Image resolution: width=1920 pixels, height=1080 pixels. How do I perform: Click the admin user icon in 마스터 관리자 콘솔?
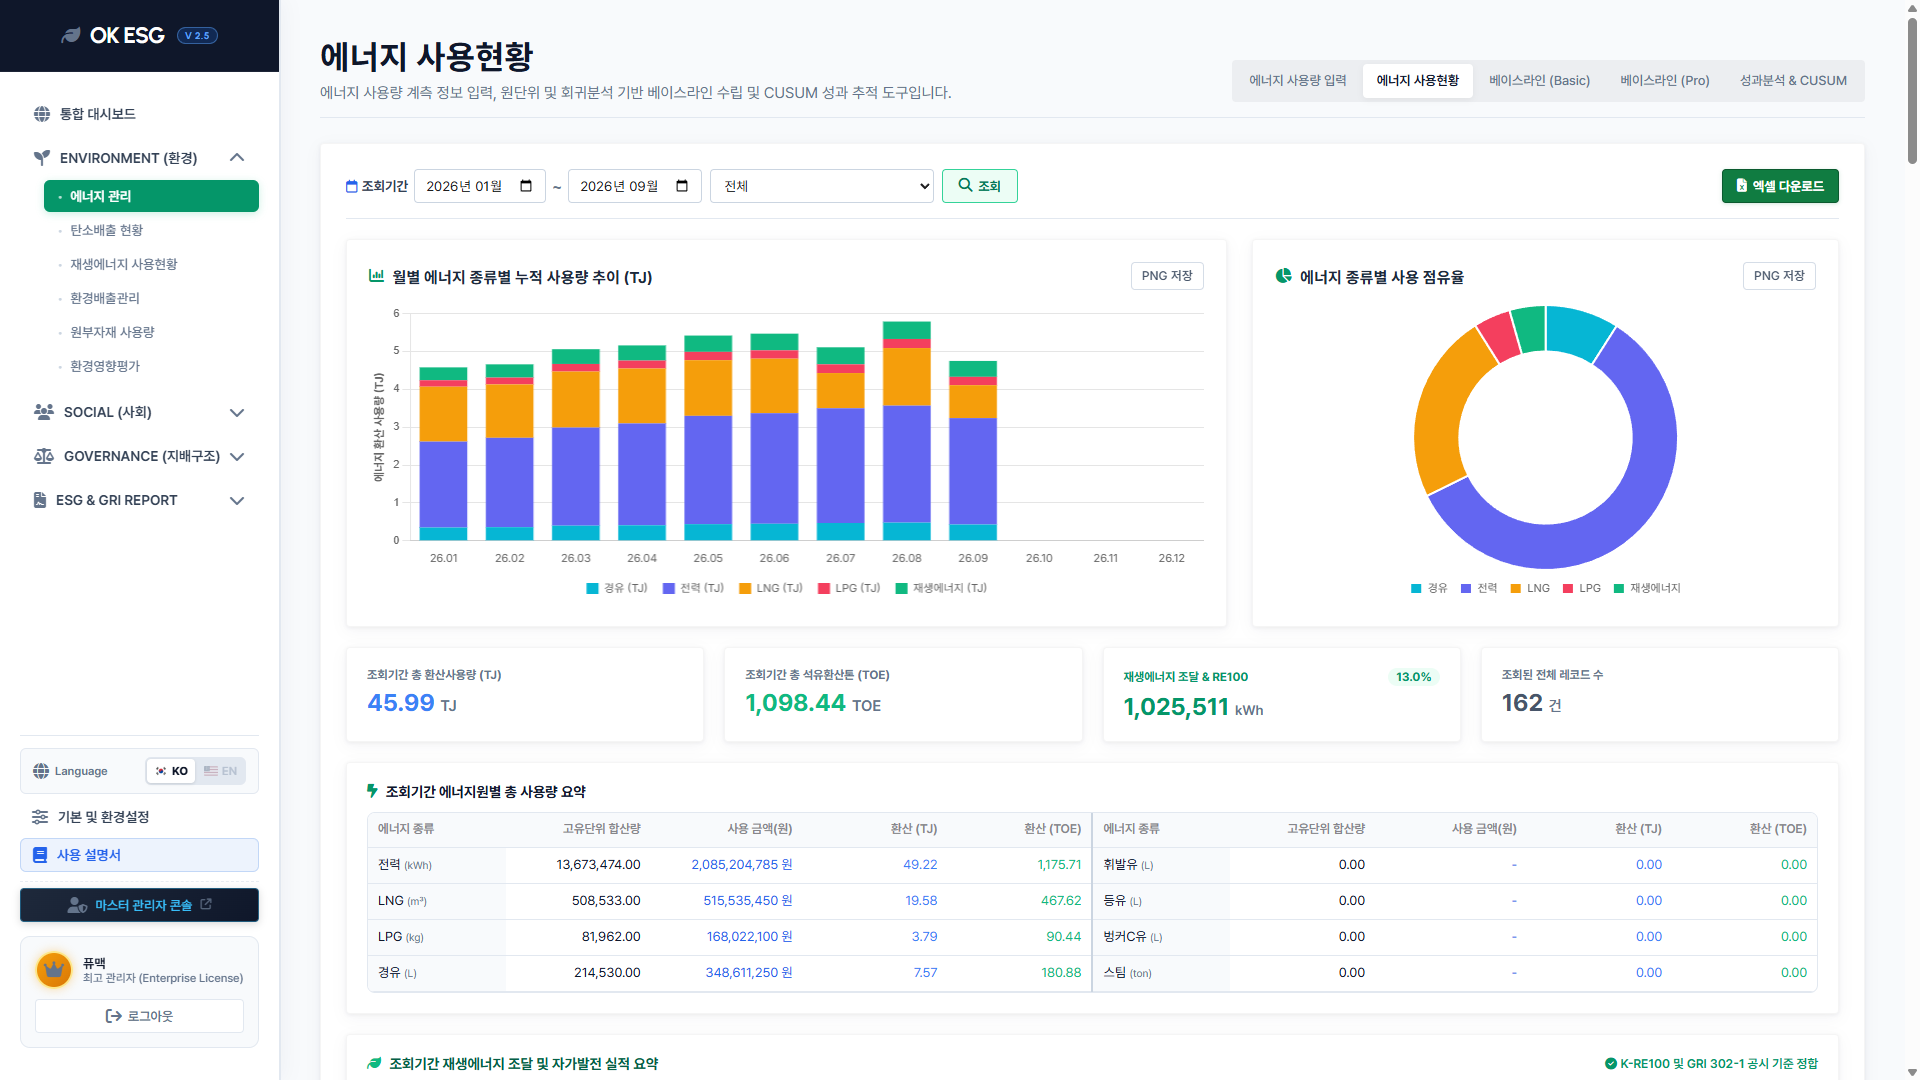tap(77, 905)
